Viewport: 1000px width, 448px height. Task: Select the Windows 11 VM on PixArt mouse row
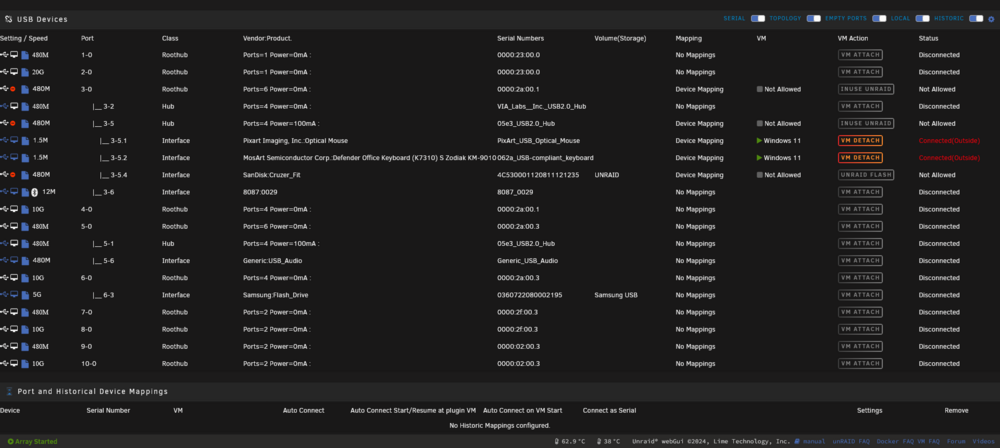click(x=782, y=140)
